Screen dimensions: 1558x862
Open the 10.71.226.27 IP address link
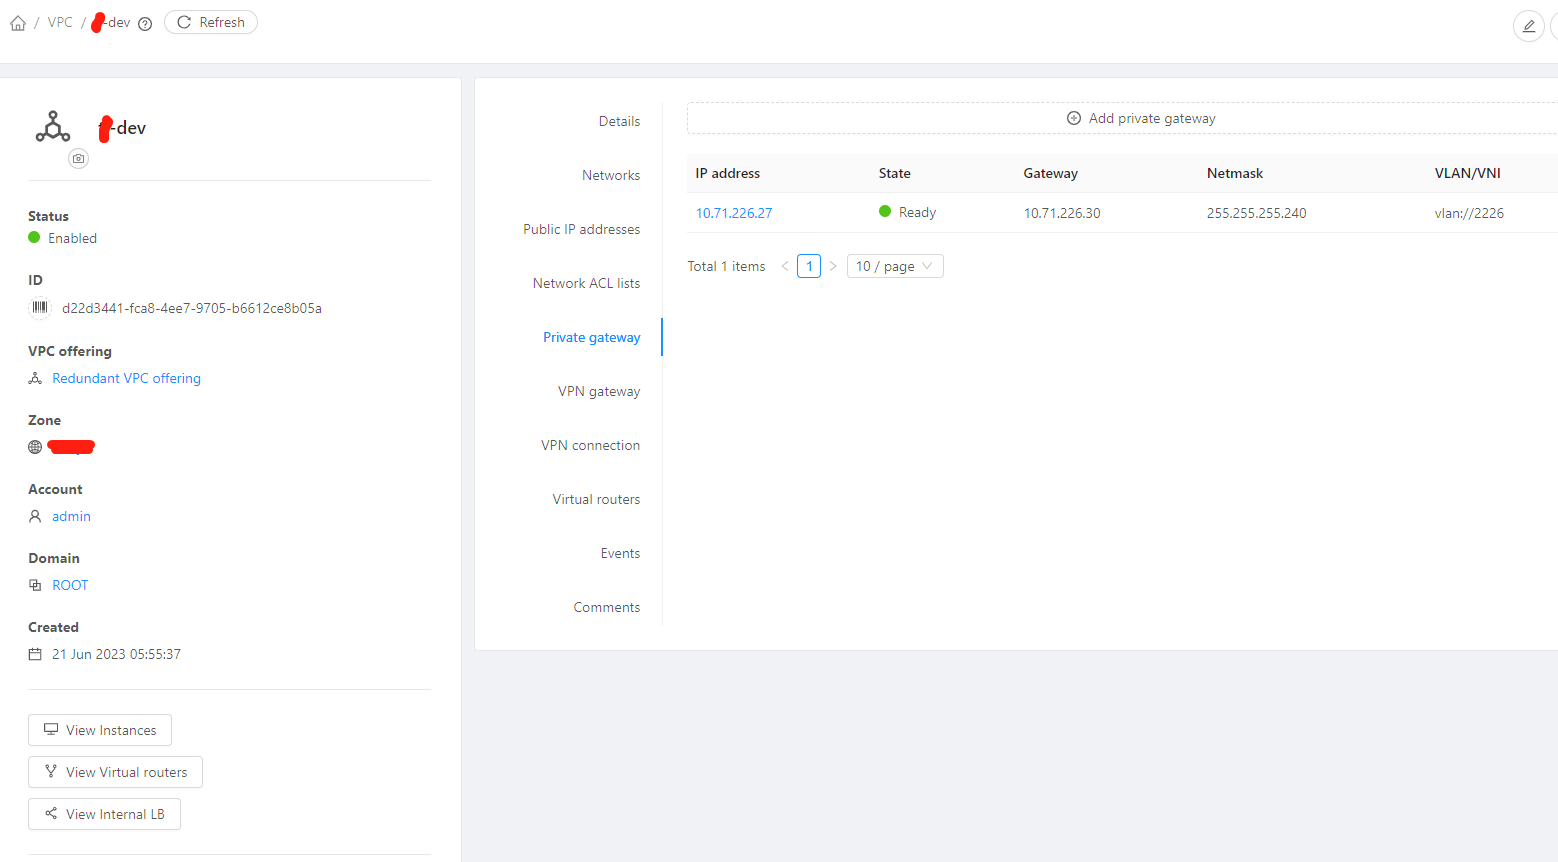pos(733,212)
